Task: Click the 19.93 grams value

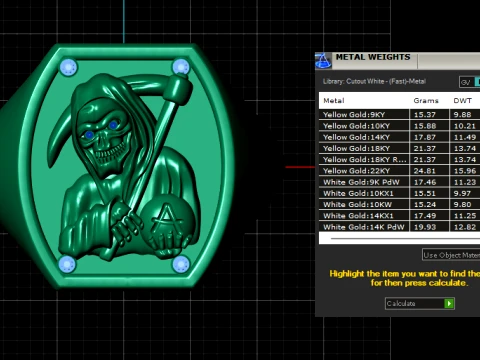Action: tap(425, 227)
